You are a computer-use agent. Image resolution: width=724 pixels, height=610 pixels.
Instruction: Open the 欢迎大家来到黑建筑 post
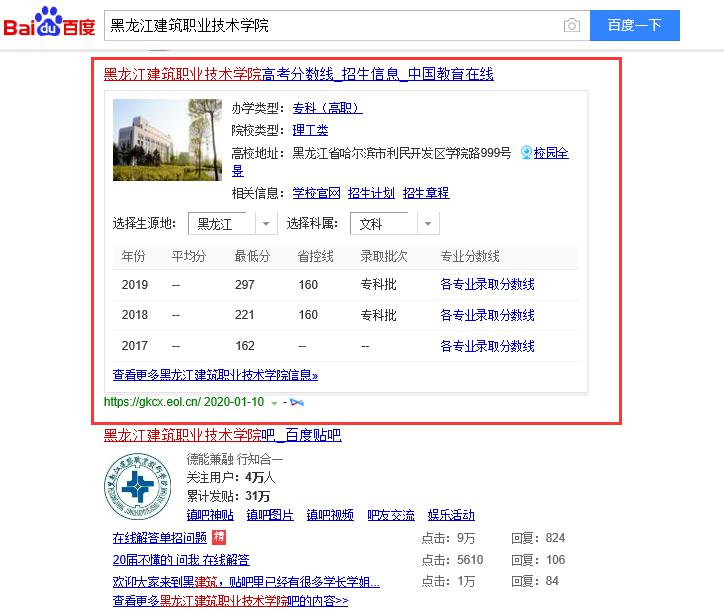tap(246, 581)
